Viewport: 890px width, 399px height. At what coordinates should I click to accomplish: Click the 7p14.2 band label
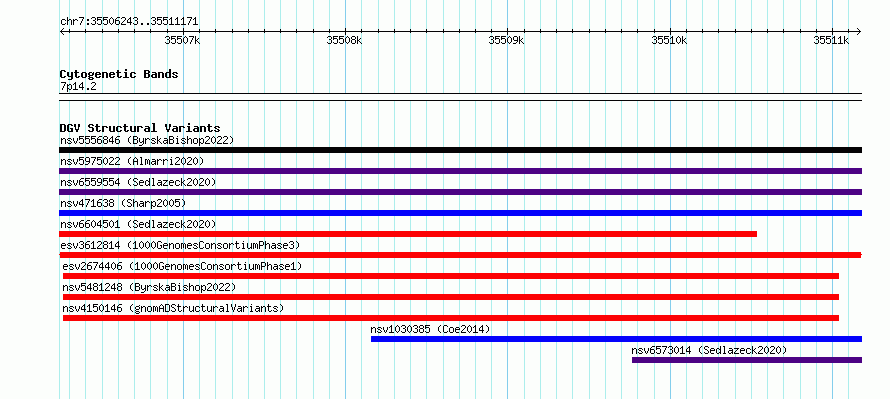coord(78,87)
